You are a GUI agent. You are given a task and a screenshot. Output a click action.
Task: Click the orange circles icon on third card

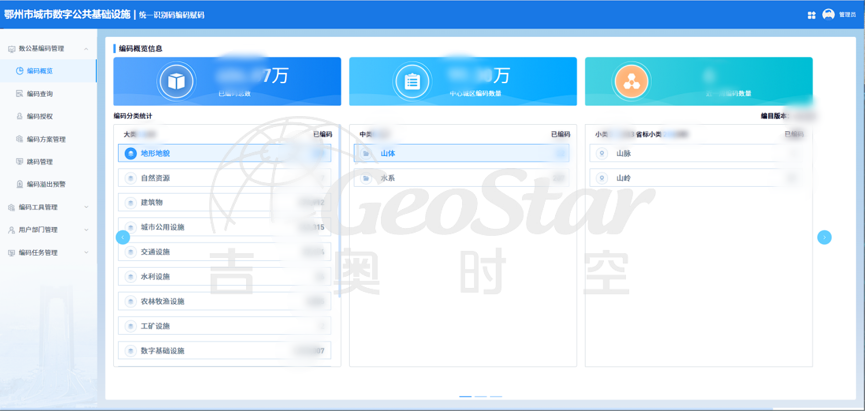click(x=631, y=81)
